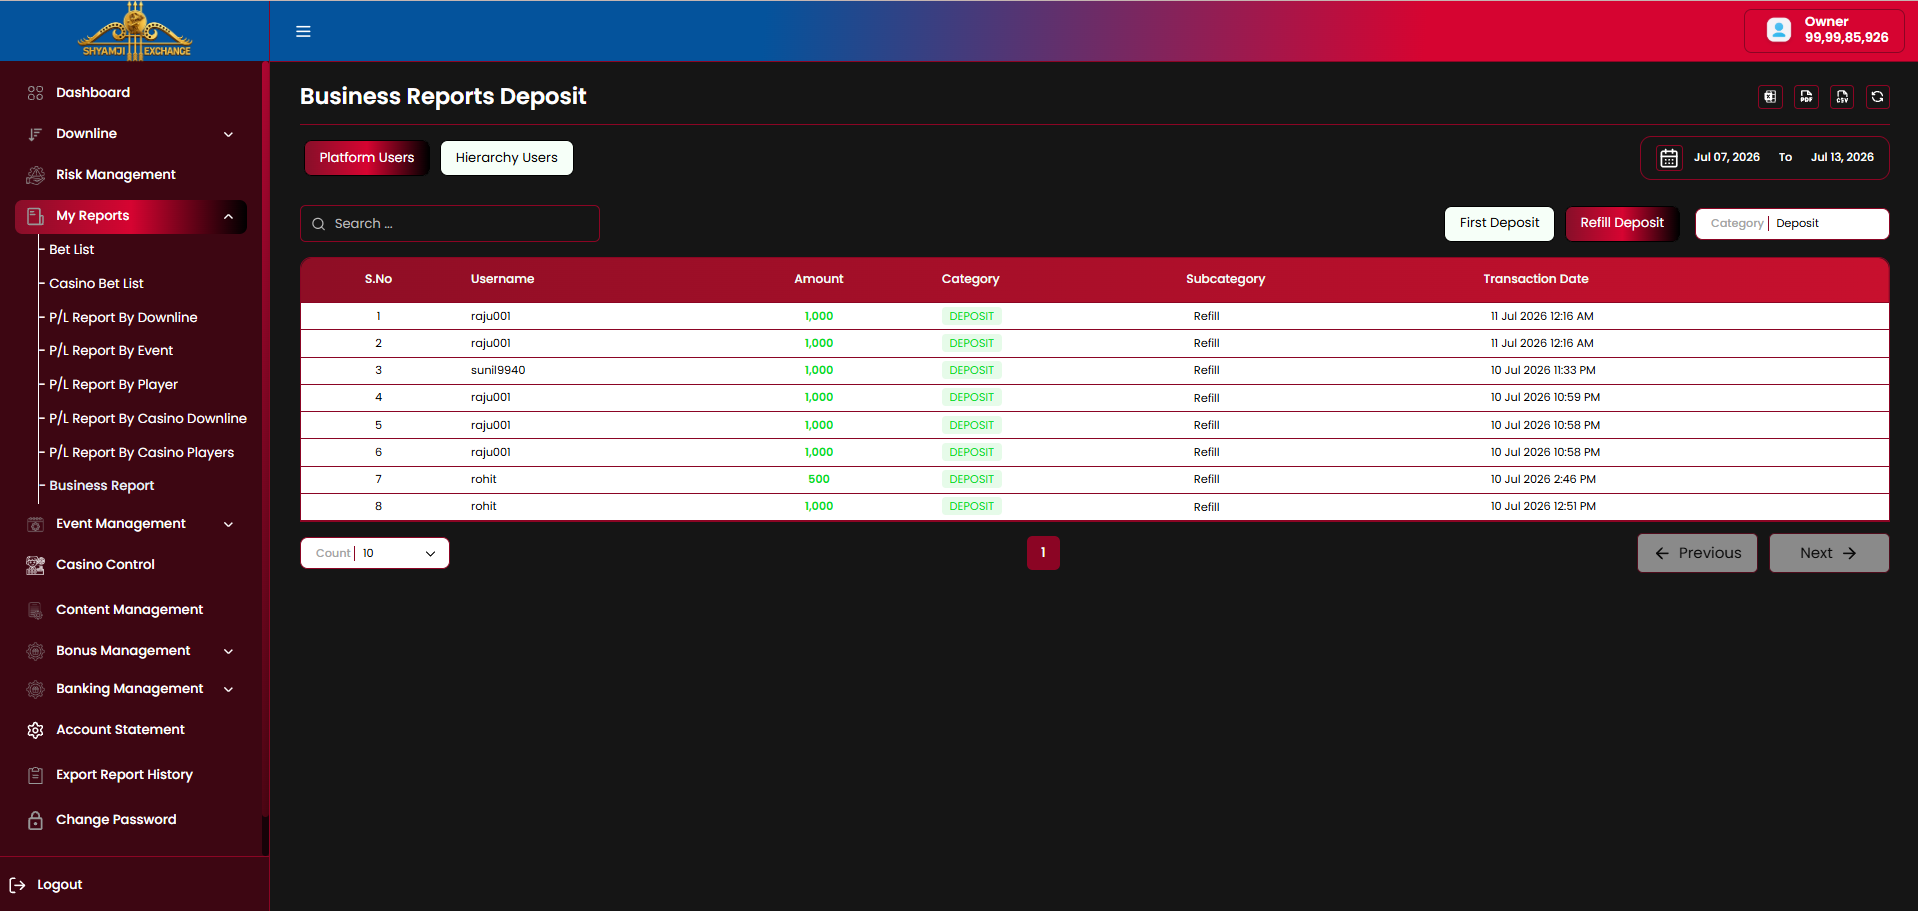This screenshot has width=1918, height=911.
Task: Select the First Deposit filter
Action: (x=1499, y=223)
